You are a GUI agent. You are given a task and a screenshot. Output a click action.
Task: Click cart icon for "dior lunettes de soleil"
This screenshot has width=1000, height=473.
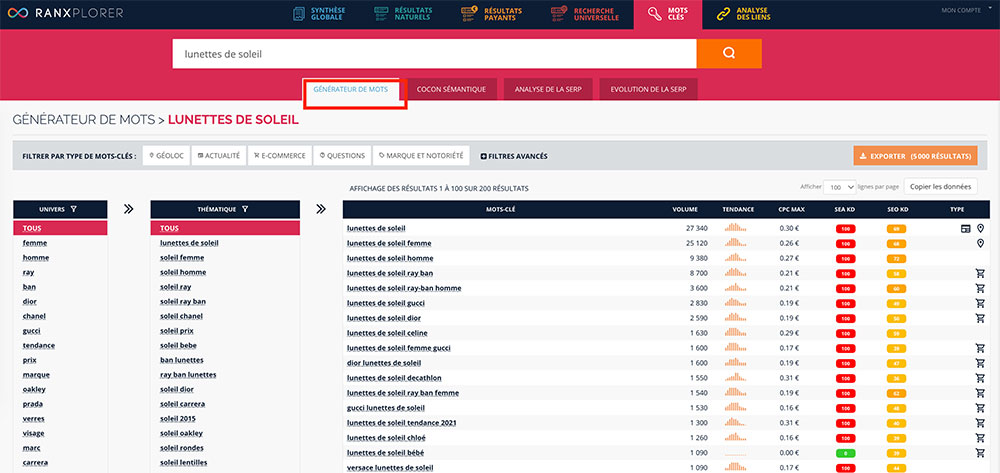(x=980, y=363)
